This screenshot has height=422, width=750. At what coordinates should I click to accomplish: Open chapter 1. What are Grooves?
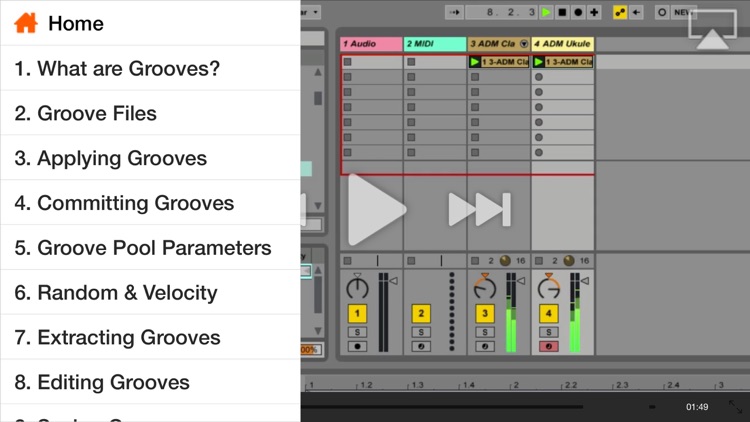click(x=150, y=68)
